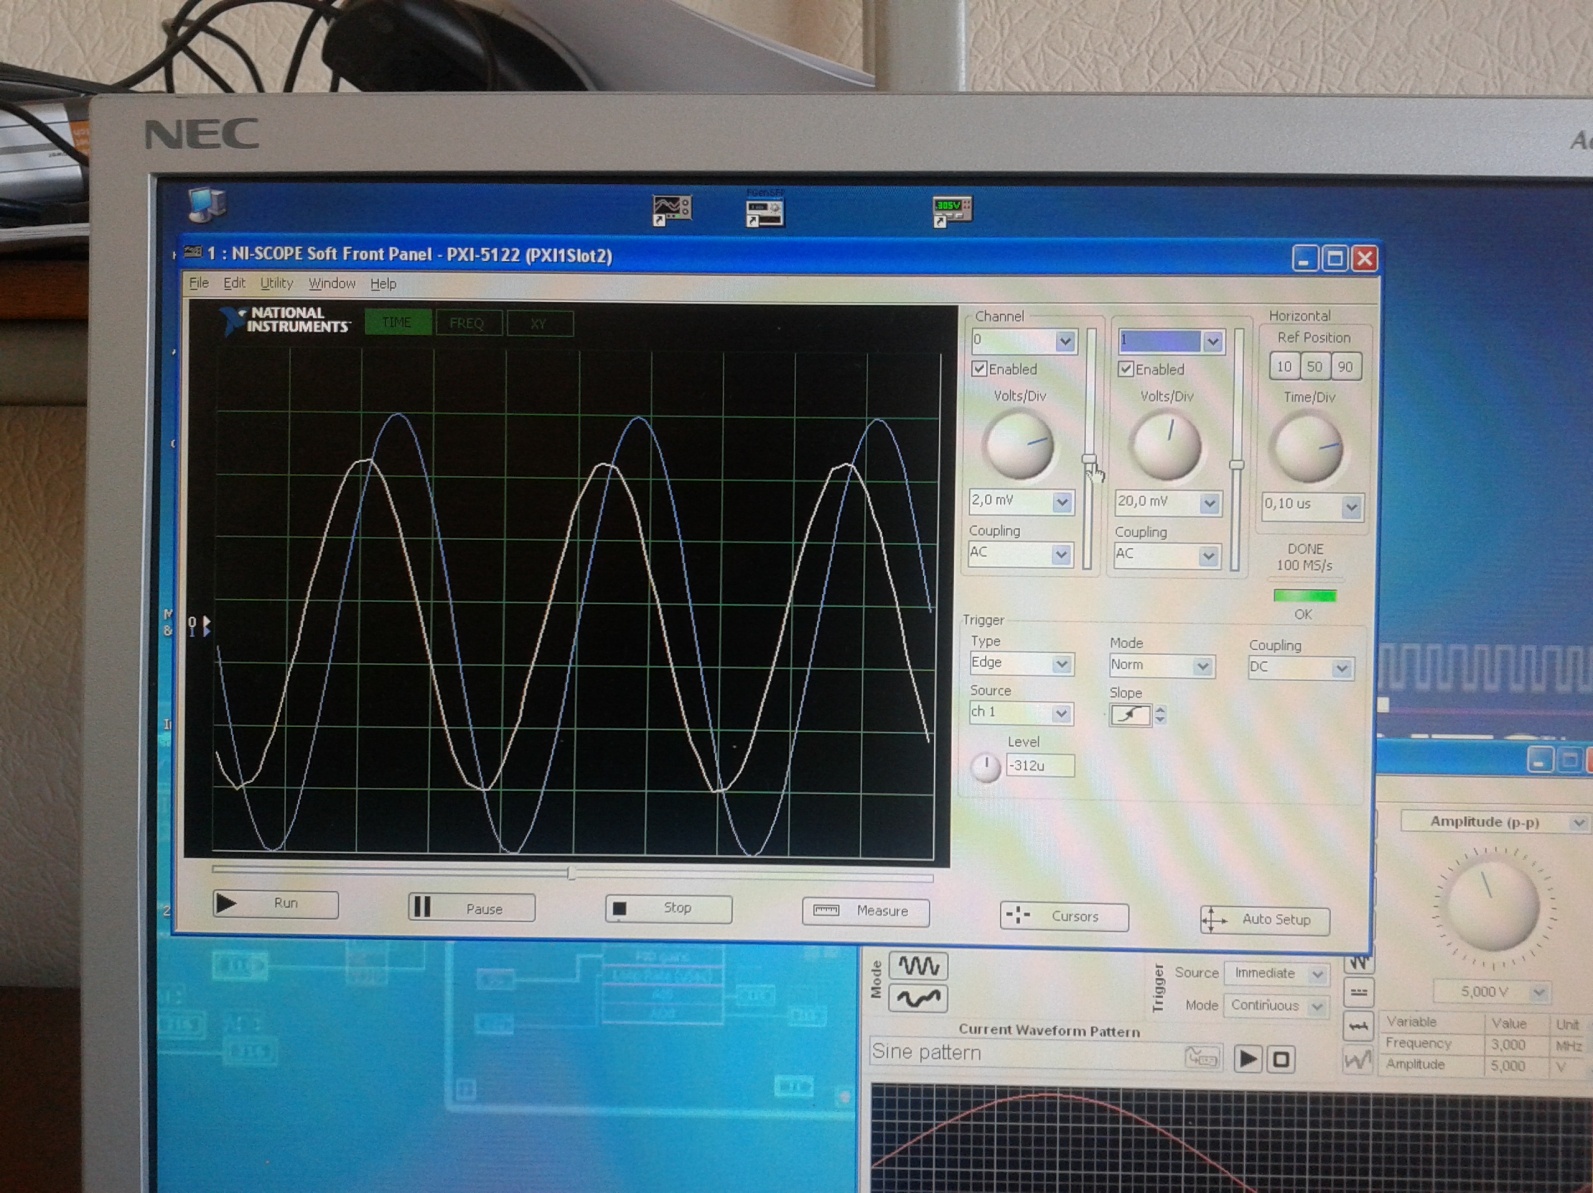Open the Utility menu
Screen dimensions: 1593x1193
(276, 283)
